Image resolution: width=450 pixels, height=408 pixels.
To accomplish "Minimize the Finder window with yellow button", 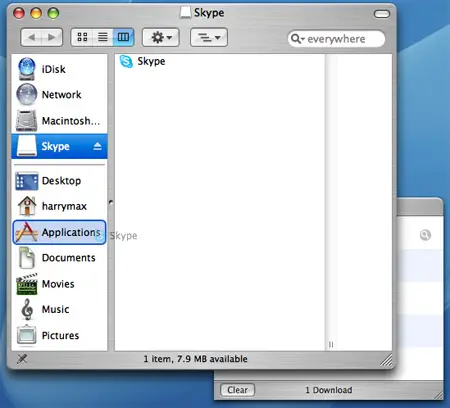I will click(x=36, y=13).
